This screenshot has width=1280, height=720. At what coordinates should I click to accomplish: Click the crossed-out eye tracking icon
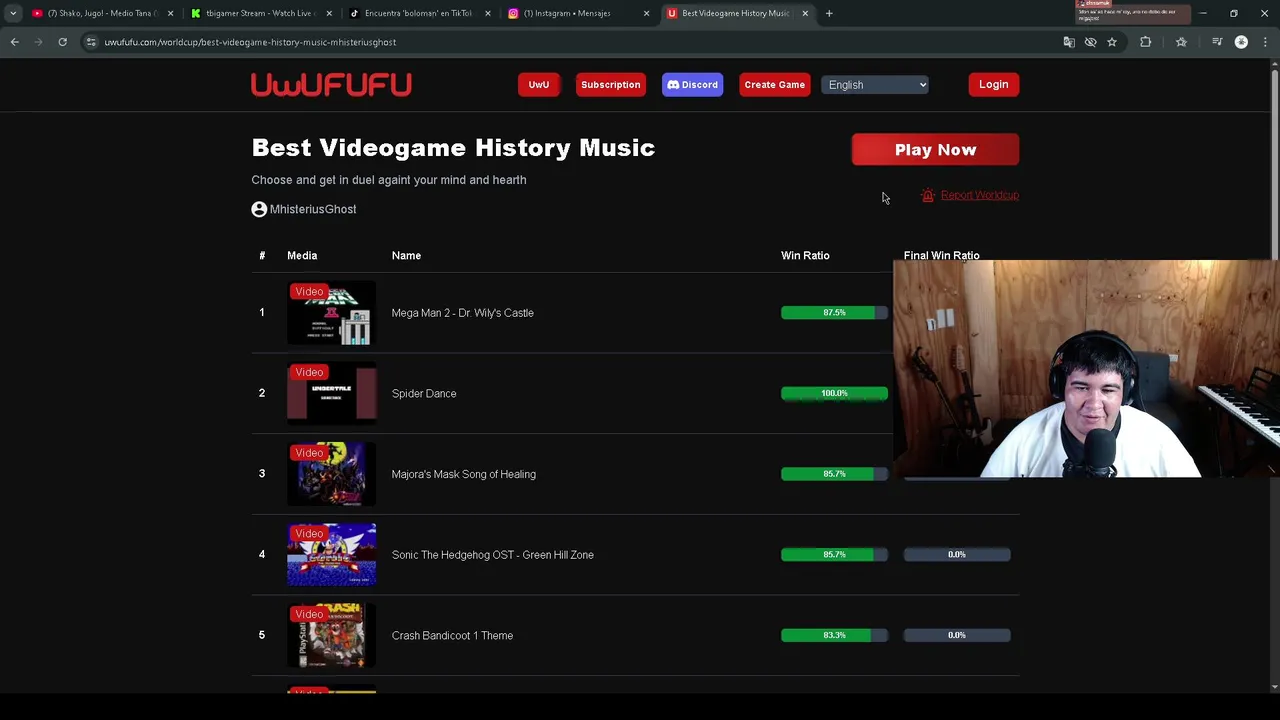[1091, 42]
